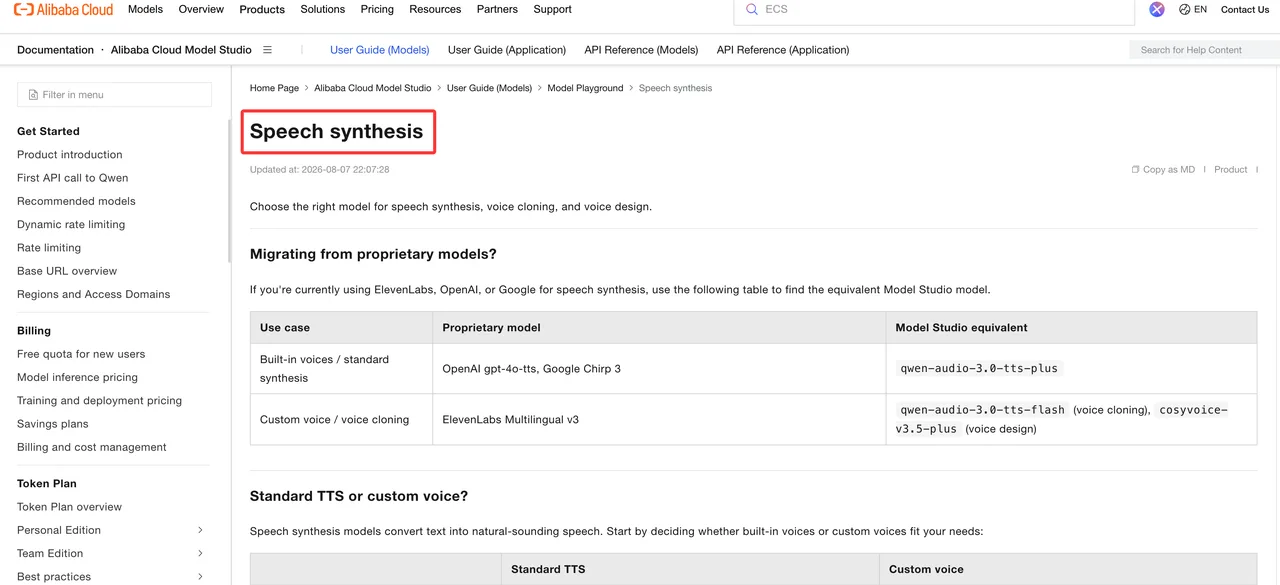Image resolution: width=1280 pixels, height=585 pixels.
Task: Switch to User Guide (Models) tab
Action: coord(379,50)
